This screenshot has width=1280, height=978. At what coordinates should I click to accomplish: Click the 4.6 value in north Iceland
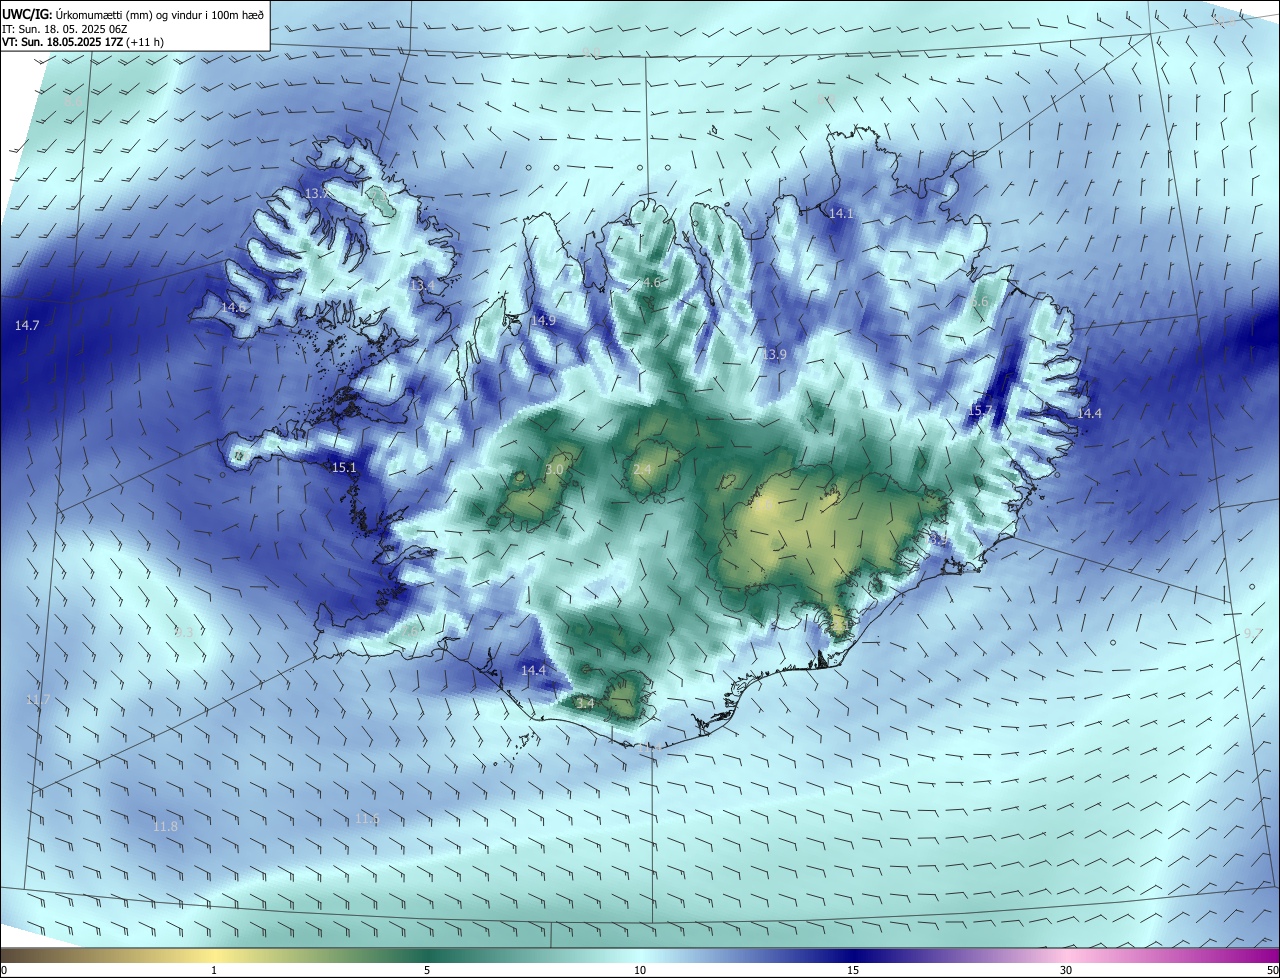click(651, 283)
